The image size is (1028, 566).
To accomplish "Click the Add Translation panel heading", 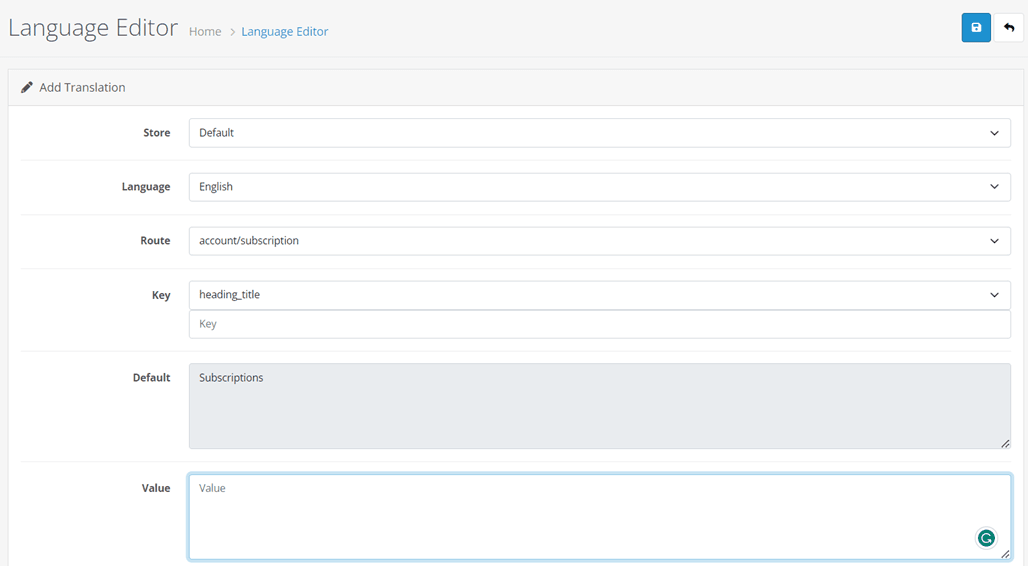I will (x=82, y=87).
